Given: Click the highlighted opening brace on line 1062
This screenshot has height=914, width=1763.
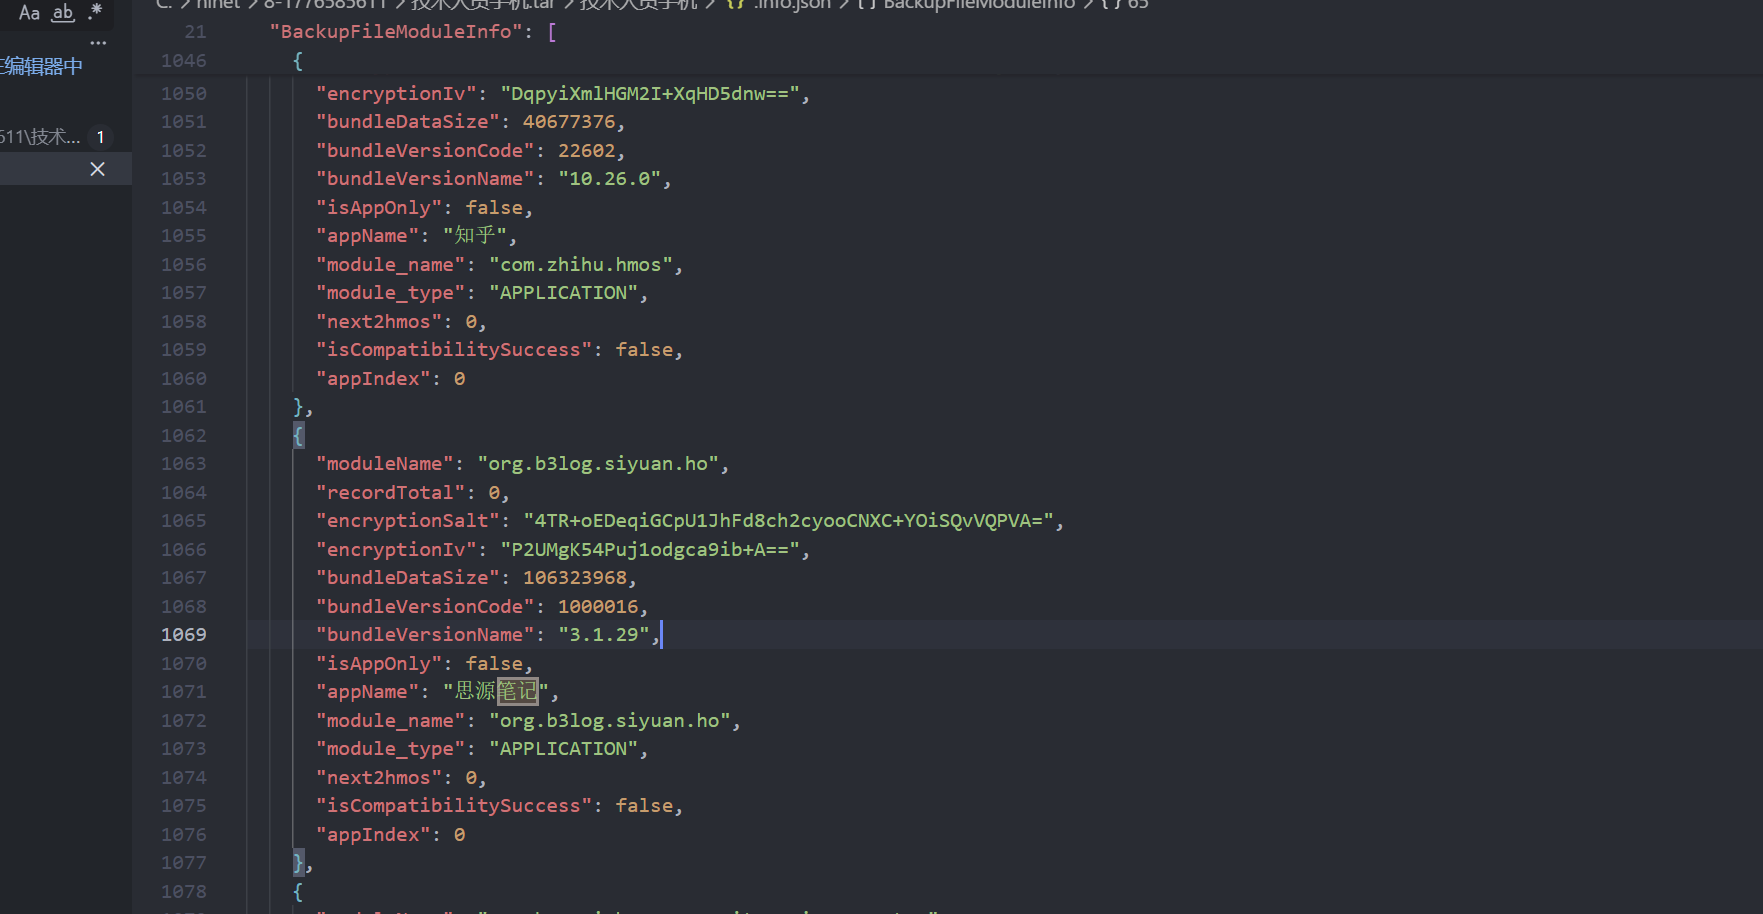Looking at the screenshot, I should pyautogui.click(x=298, y=435).
